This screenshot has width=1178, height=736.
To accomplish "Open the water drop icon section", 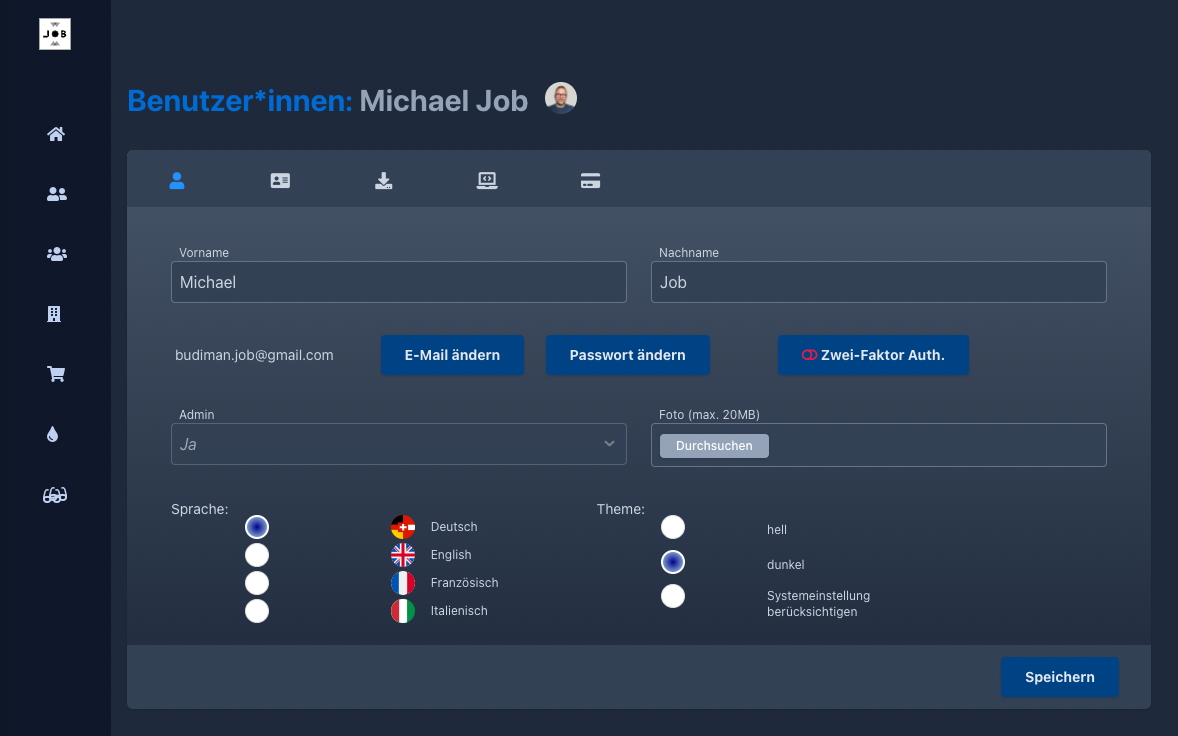I will pos(53,434).
